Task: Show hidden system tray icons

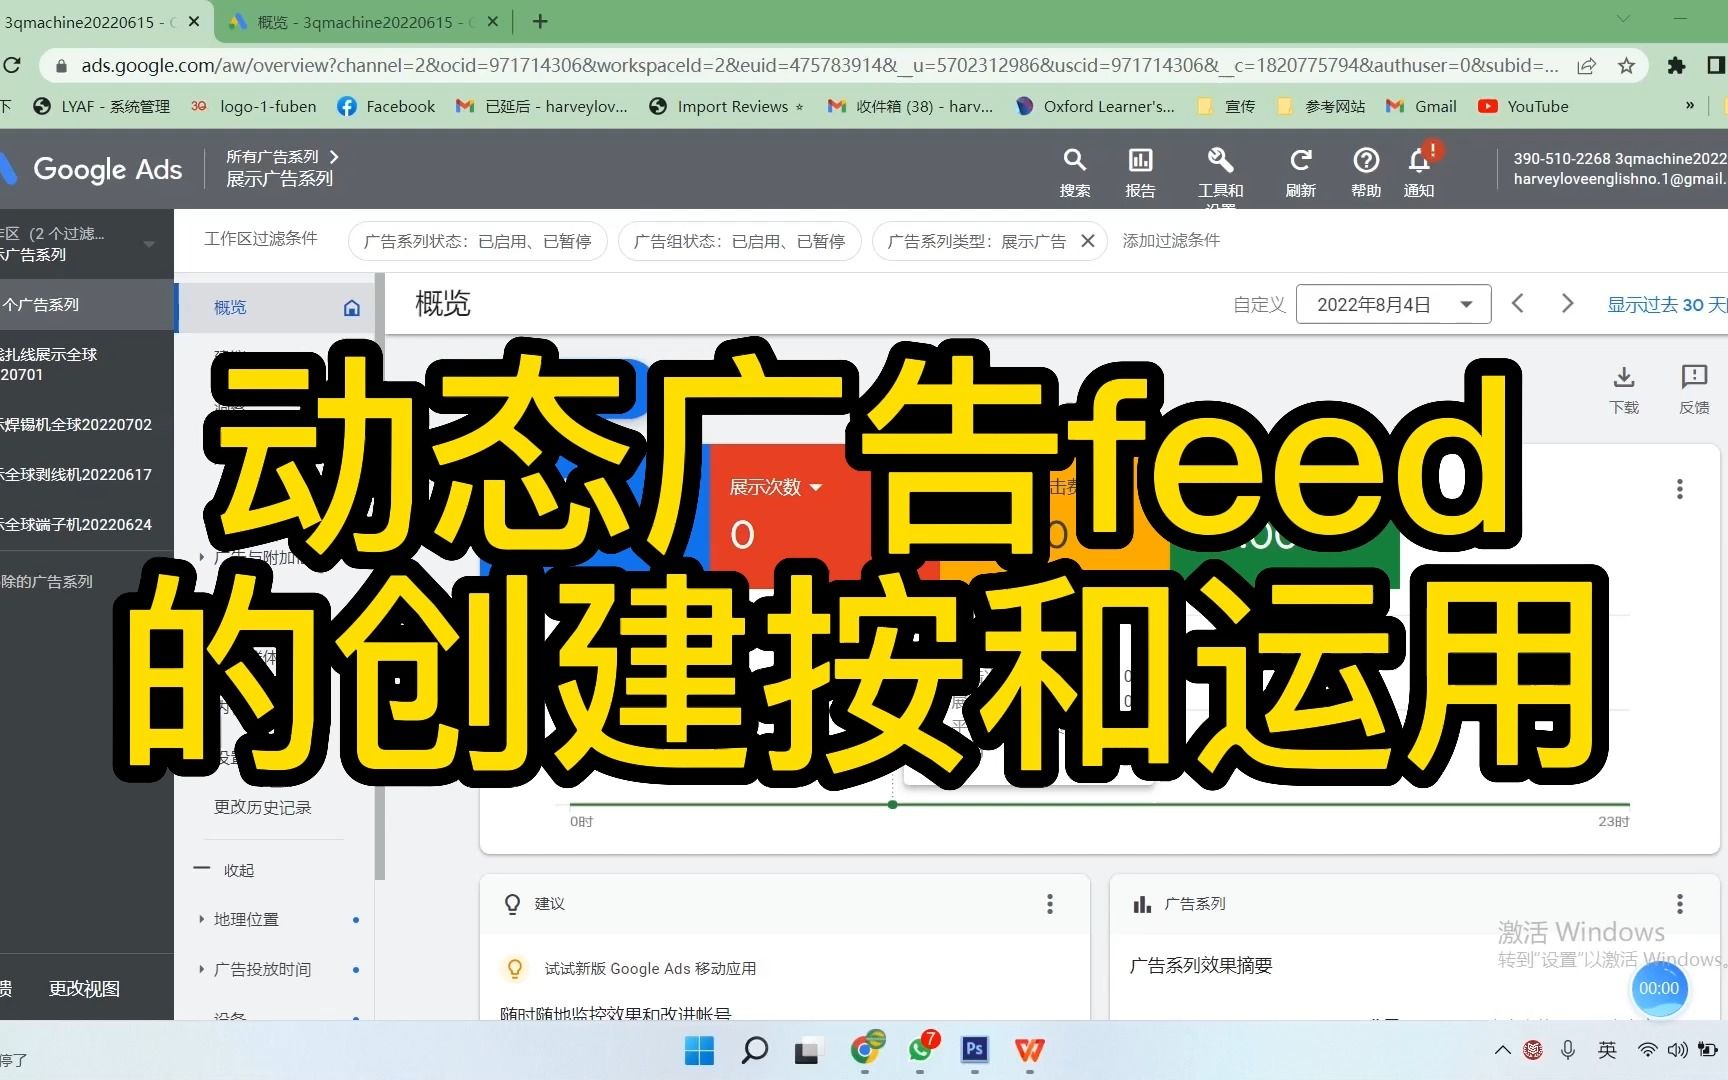Action: coord(1502,1050)
